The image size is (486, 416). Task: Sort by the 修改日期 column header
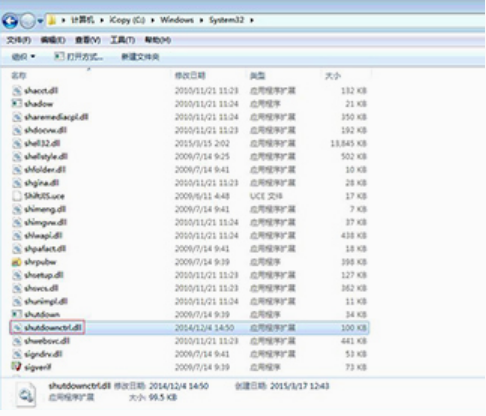tap(190, 76)
